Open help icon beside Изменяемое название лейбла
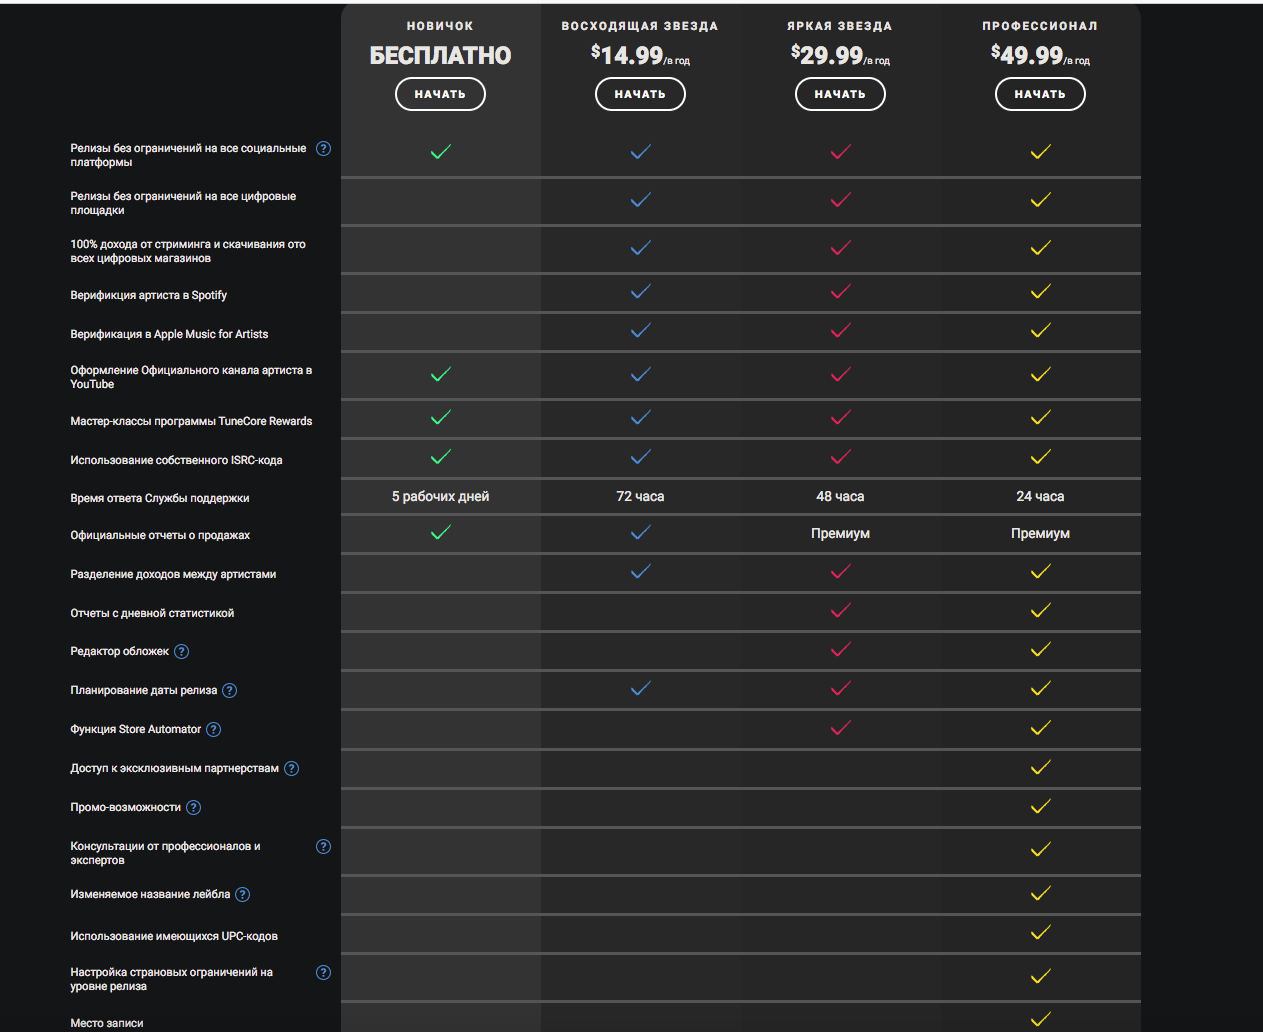Viewport: 1263px width, 1032px height. [x=242, y=895]
